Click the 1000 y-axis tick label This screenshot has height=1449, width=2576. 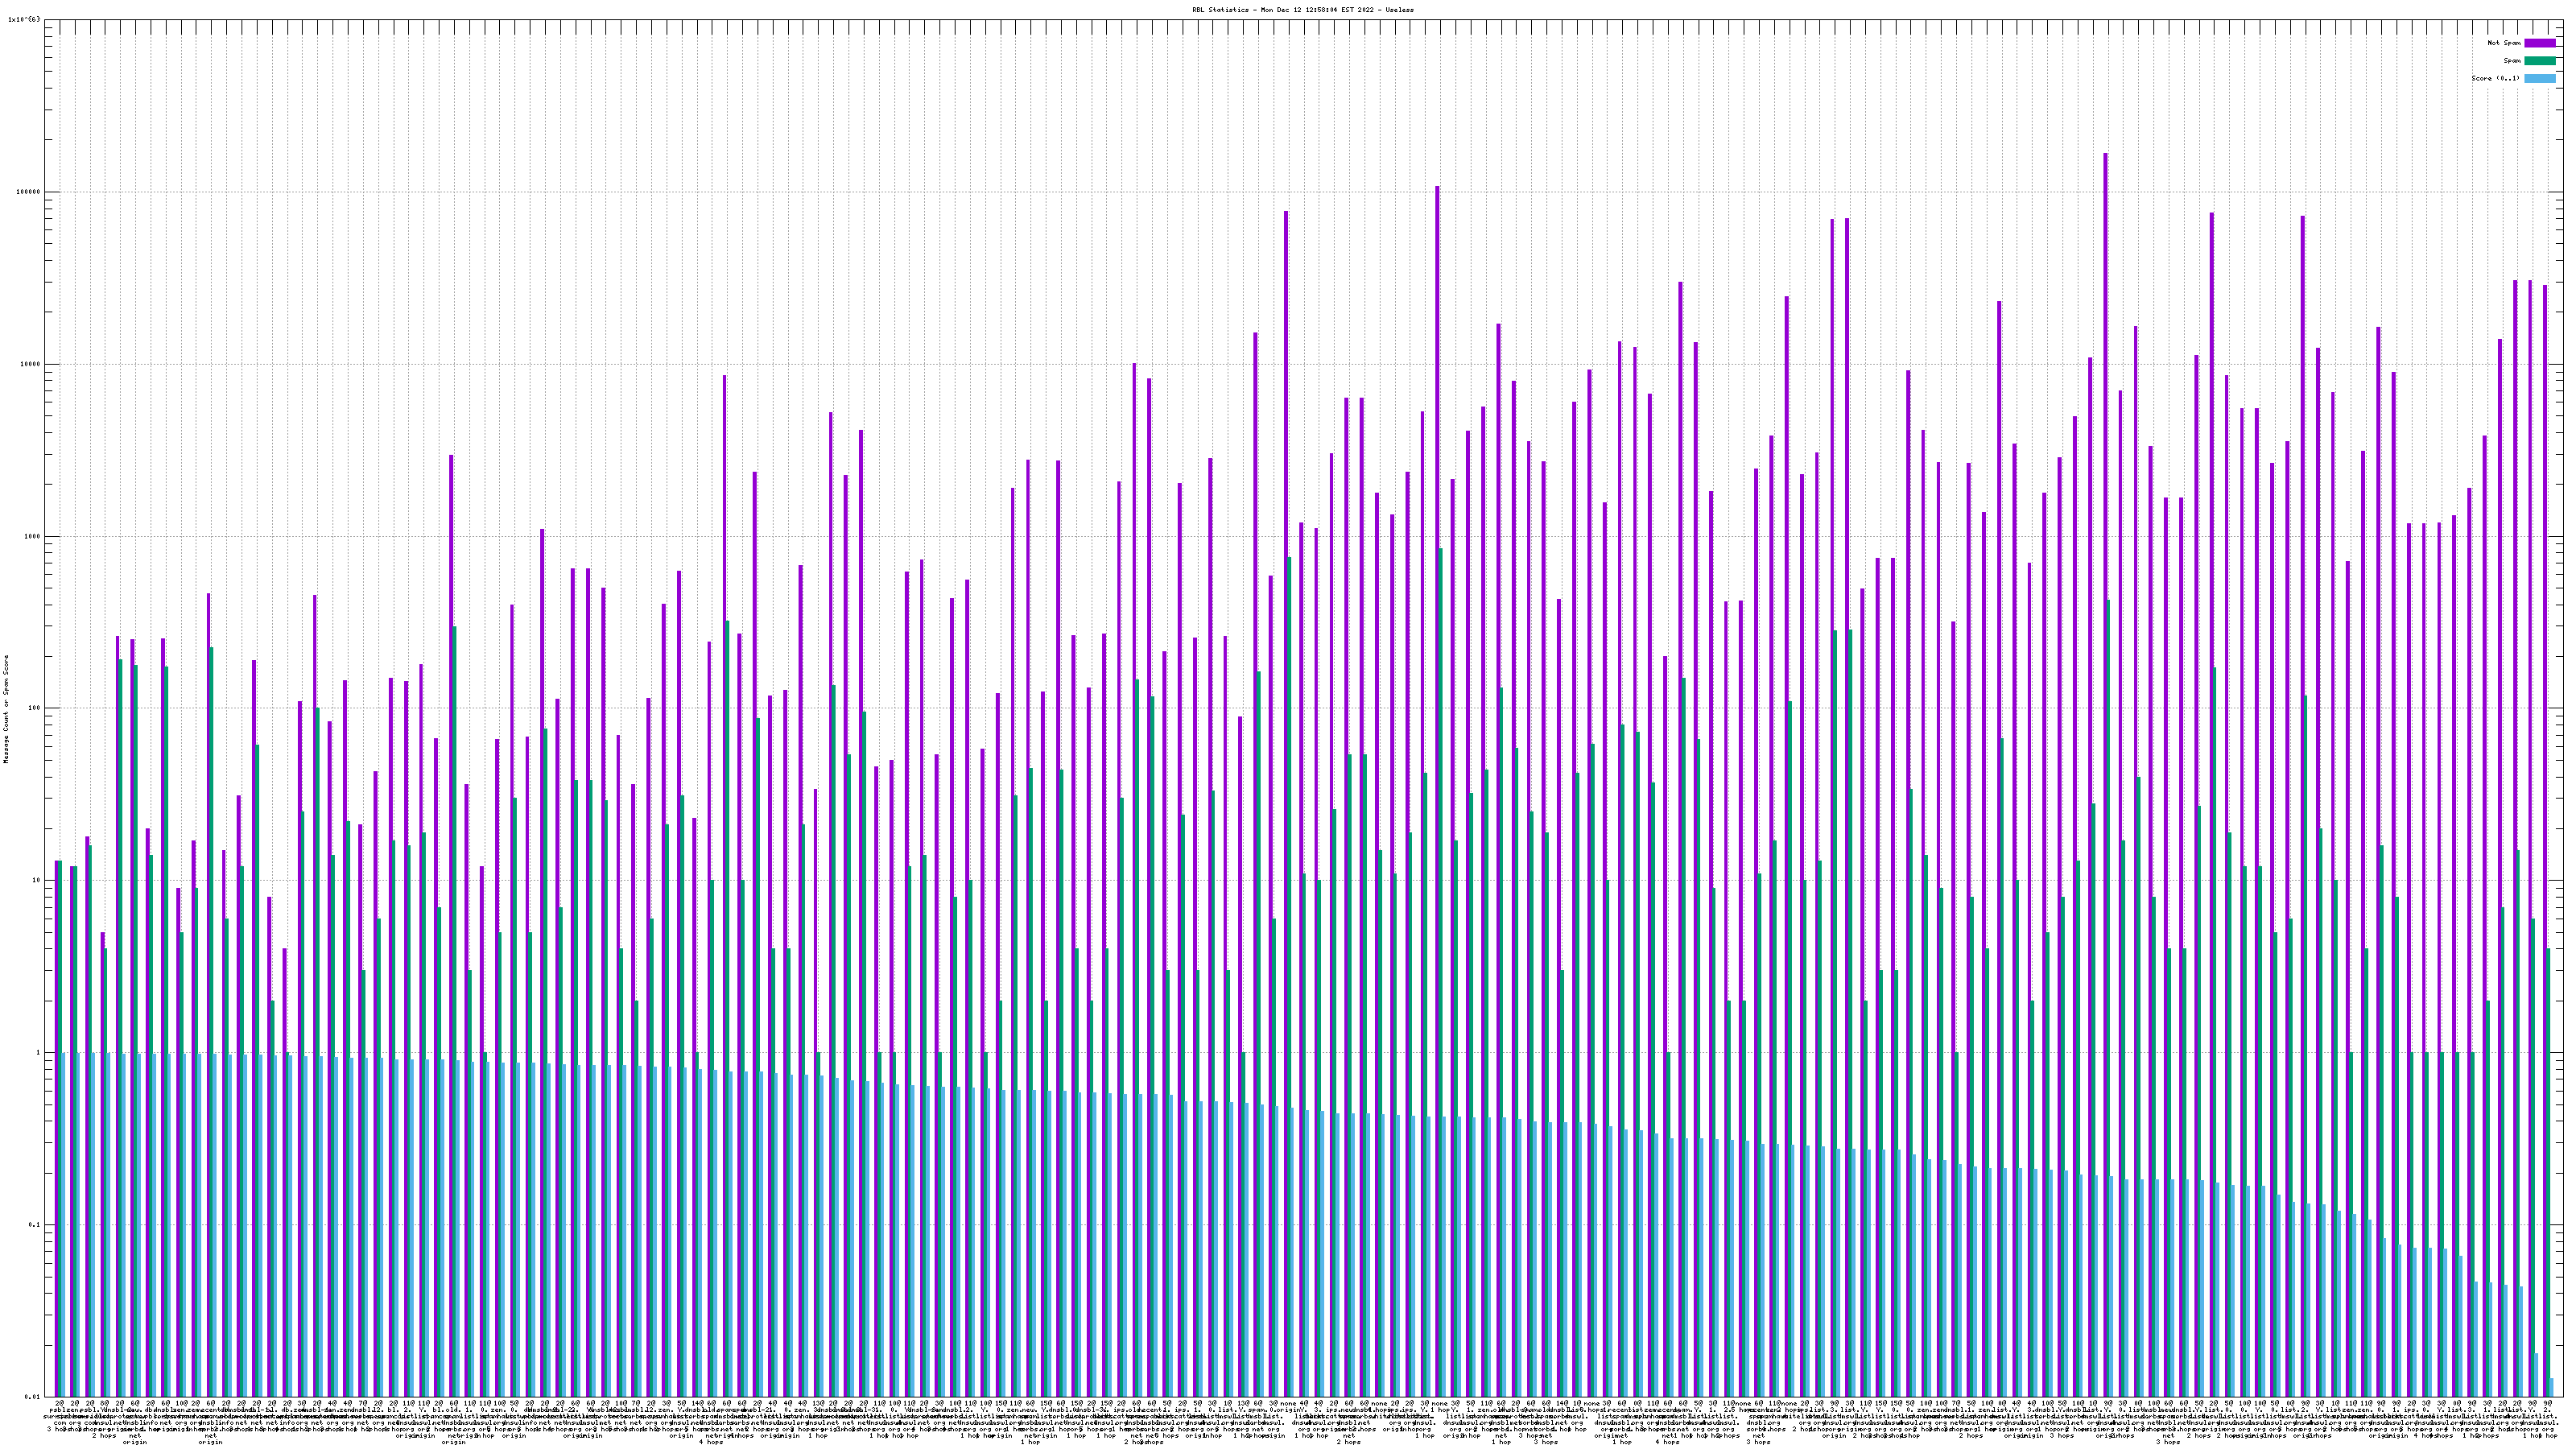(32, 536)
